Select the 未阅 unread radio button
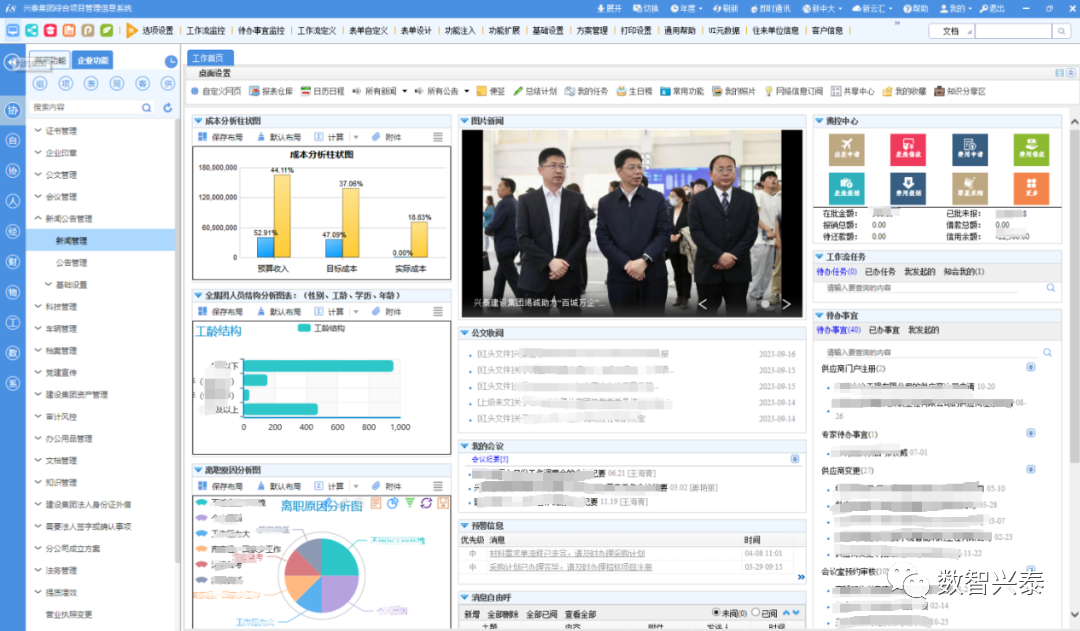Viewport: 1080px width, 631px height. coord(716,613)
